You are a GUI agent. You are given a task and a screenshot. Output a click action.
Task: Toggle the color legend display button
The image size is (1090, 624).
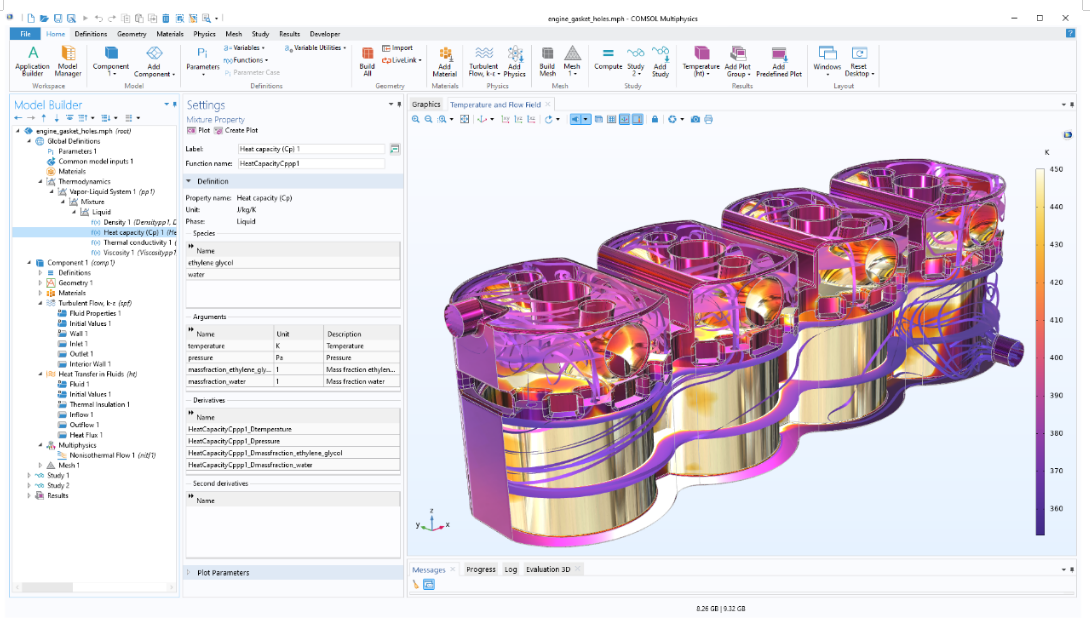[637, 120]
